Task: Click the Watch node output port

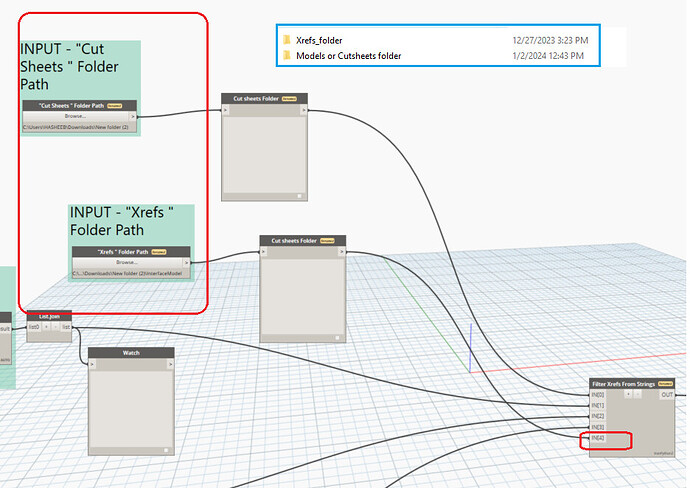Action: click(170, 364)
